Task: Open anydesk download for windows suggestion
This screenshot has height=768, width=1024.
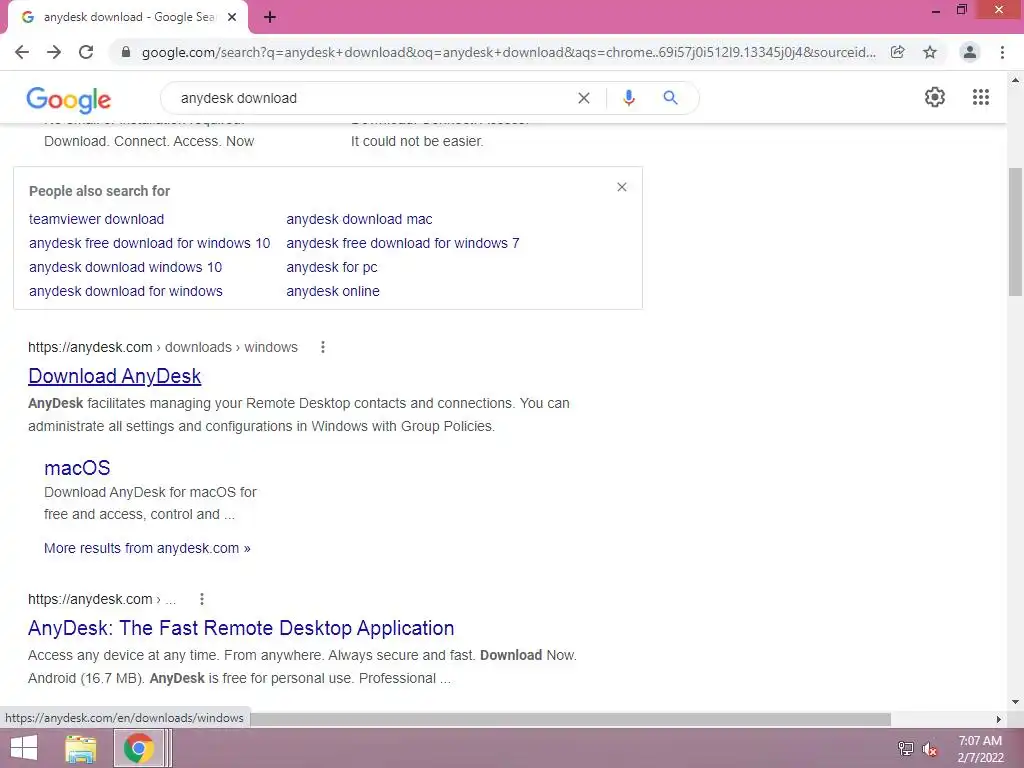Action: [126, 291]
